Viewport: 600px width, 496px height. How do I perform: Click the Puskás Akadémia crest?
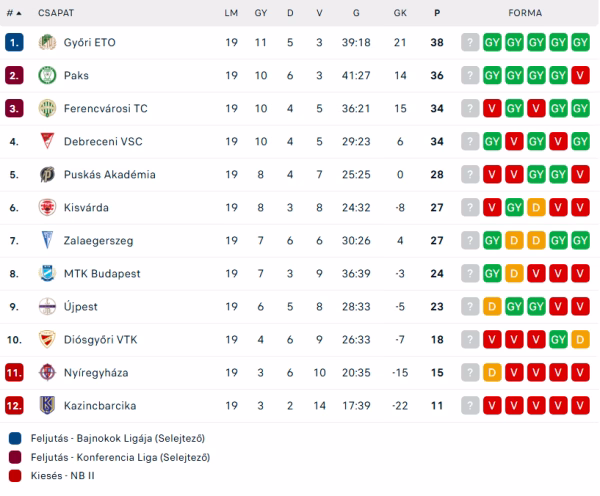[46, 174]
